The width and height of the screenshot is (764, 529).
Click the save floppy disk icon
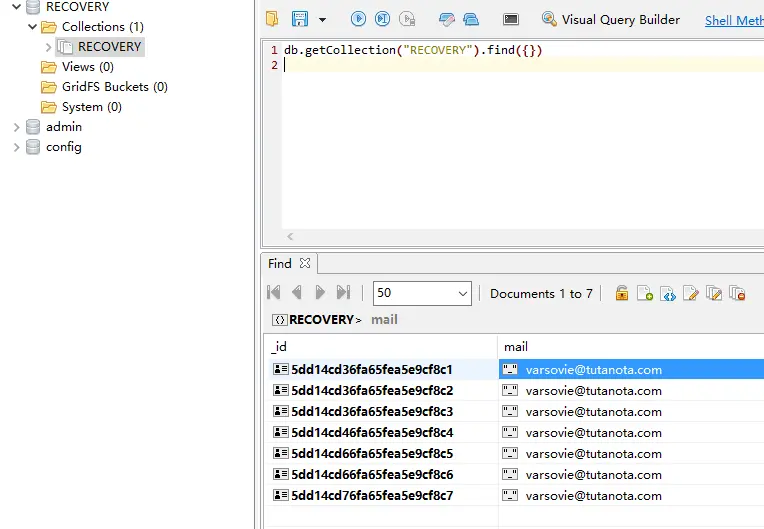click(300, 19)
